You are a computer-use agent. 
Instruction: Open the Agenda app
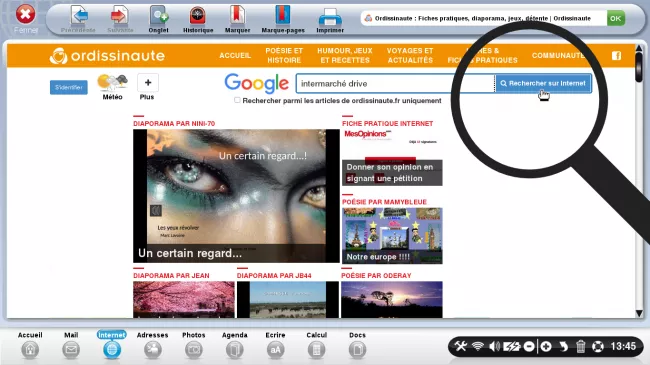235,345
